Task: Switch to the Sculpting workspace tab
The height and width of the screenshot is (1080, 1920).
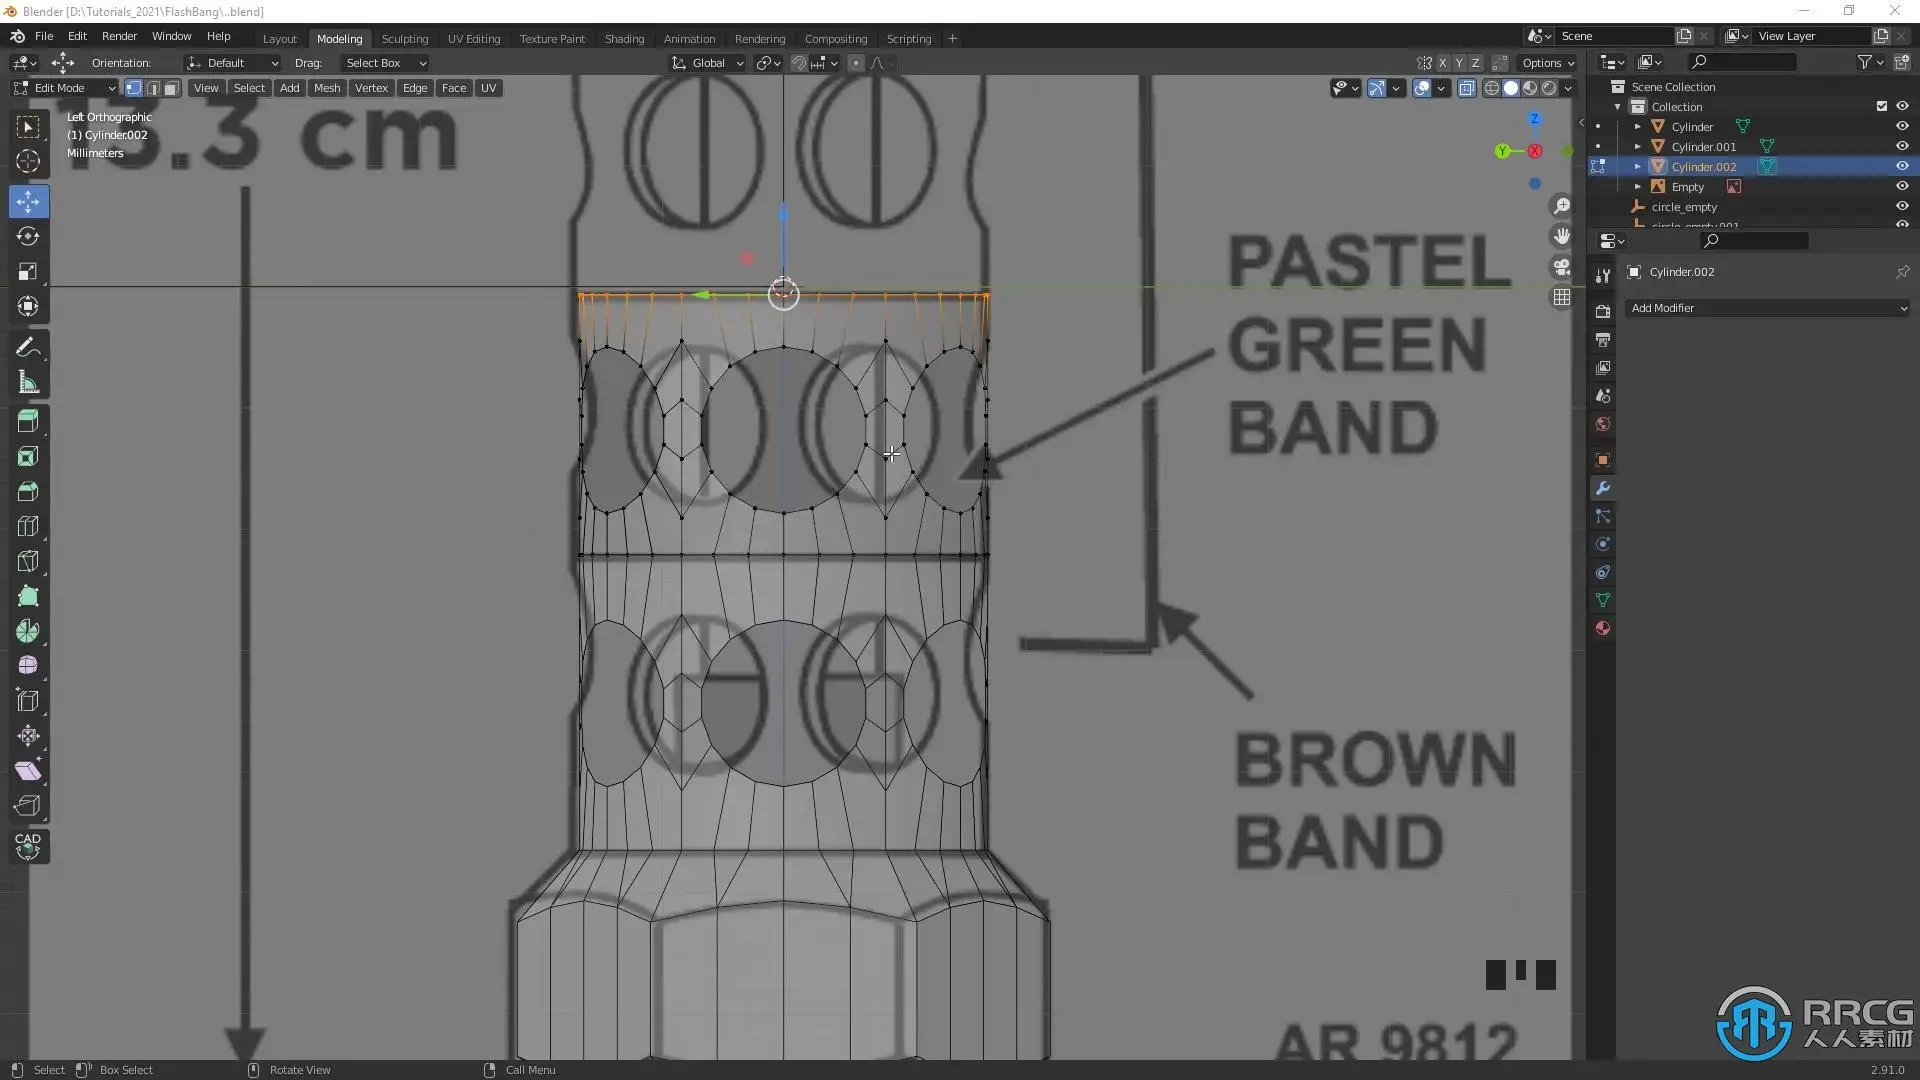Action: pos(404,38)
